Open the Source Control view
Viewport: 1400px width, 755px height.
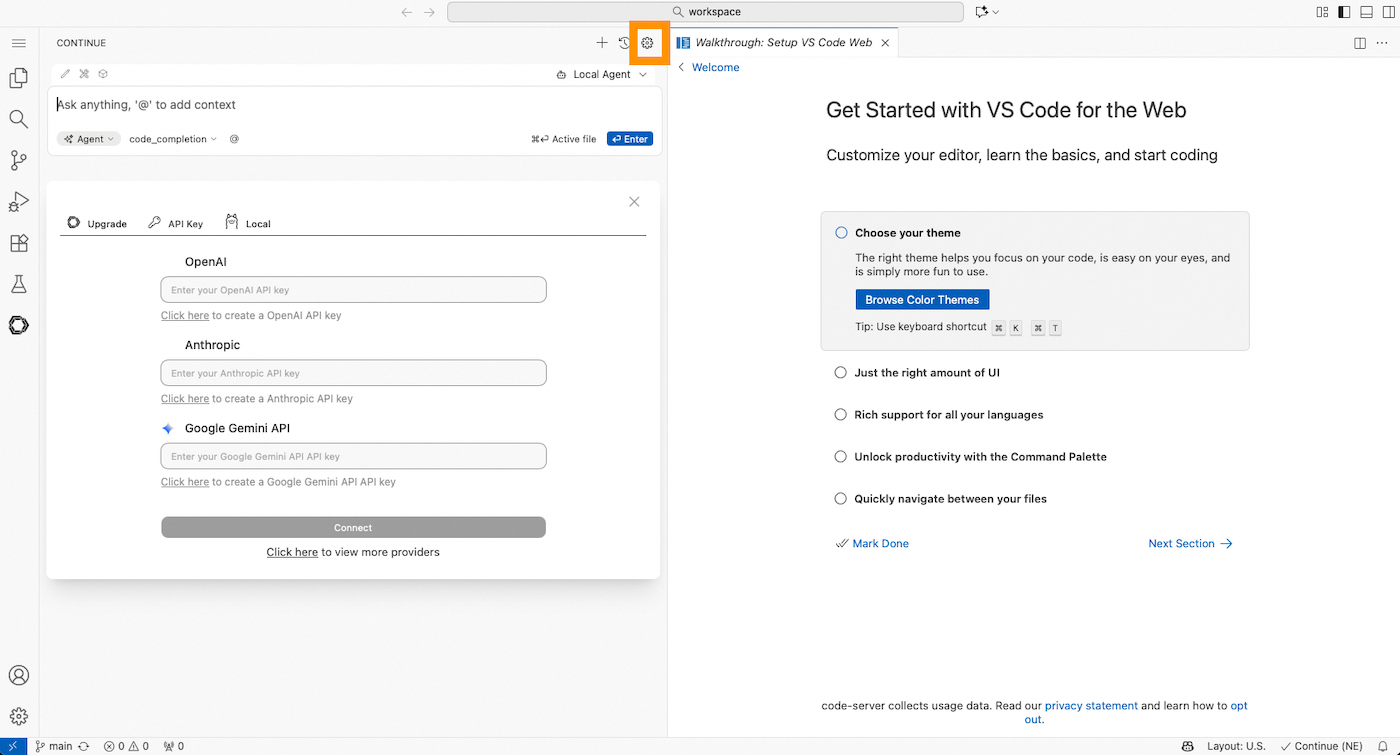coord(18,160)
